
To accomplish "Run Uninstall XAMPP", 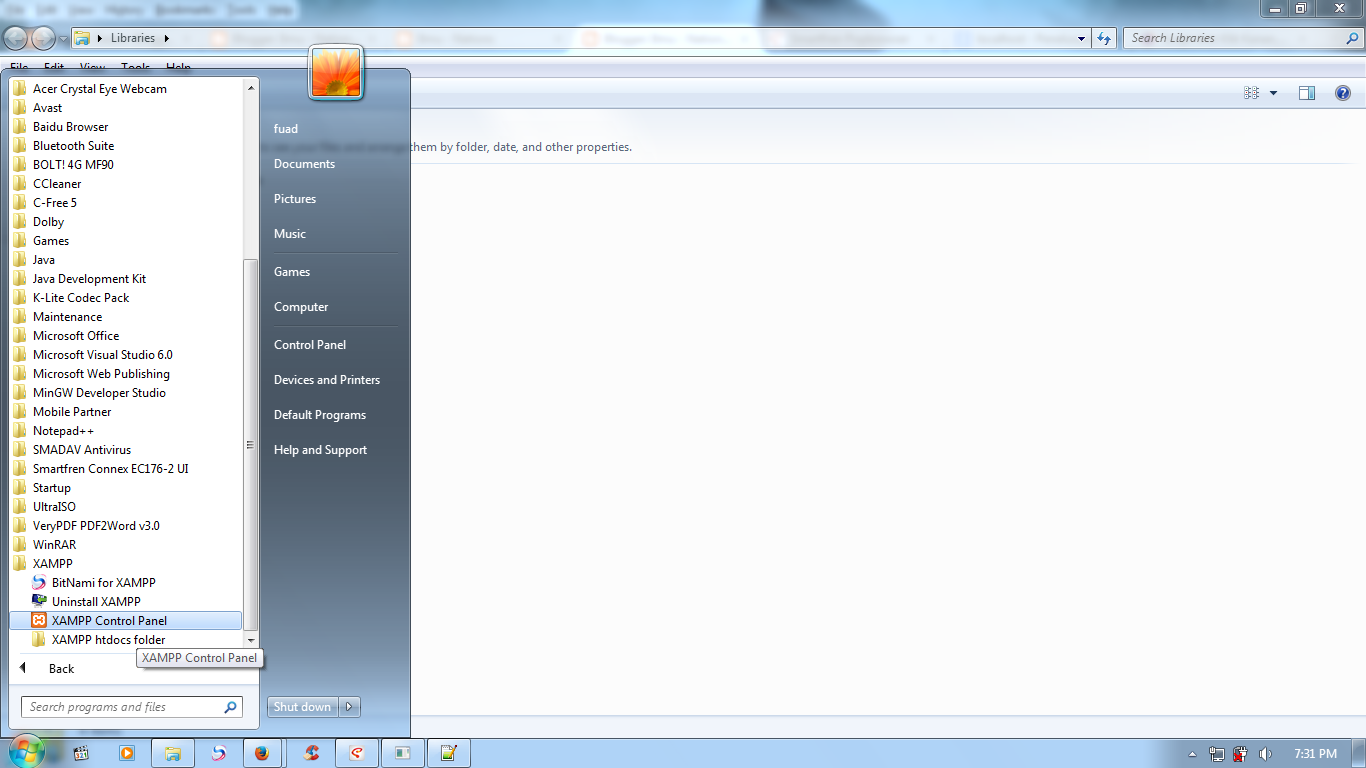I will coord(97,601).
